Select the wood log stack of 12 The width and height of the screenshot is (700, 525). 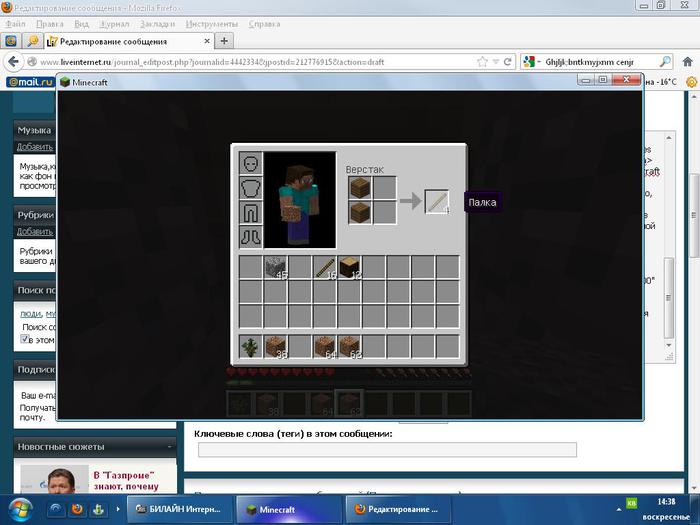349,267
